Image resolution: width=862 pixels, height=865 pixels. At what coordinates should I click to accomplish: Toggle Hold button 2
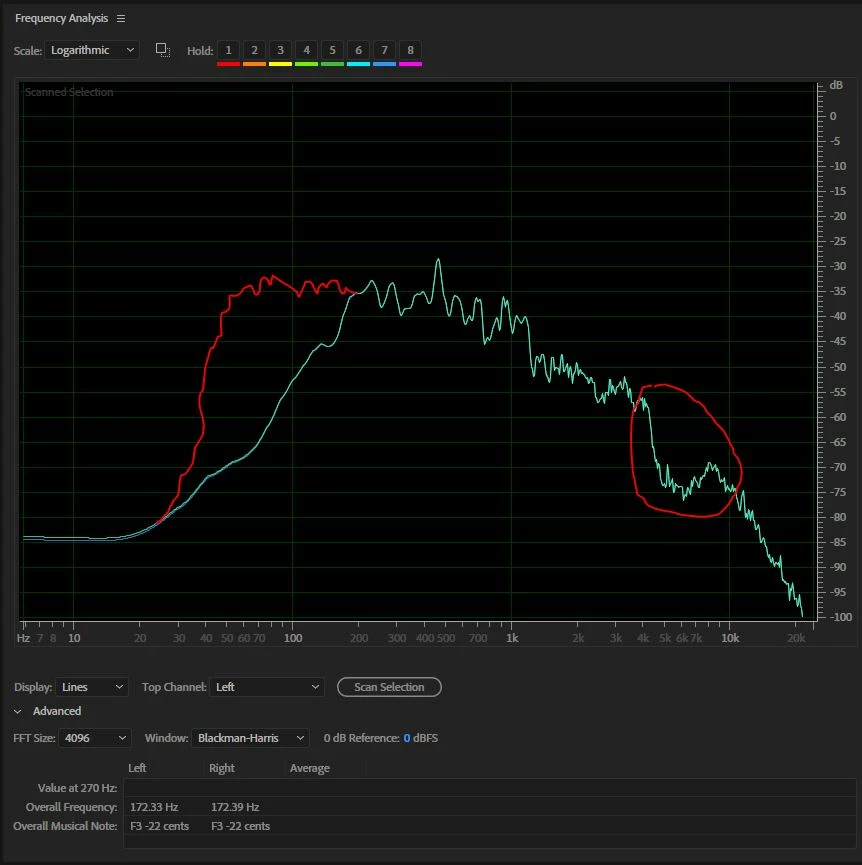tap(254, 50)
